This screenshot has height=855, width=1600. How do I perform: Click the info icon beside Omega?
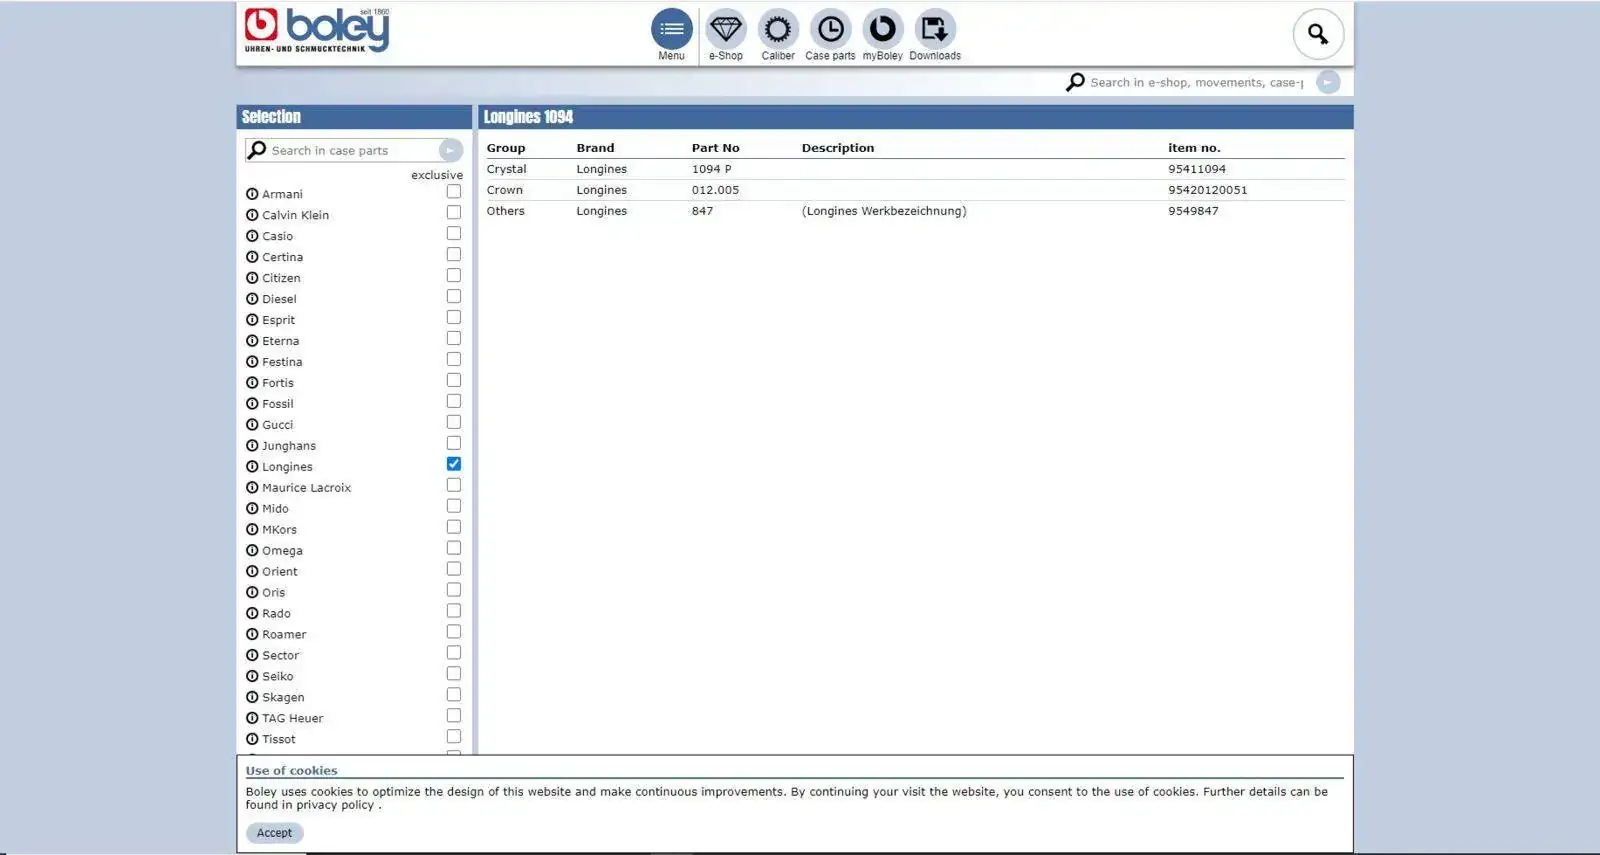[x=252, y=551]
